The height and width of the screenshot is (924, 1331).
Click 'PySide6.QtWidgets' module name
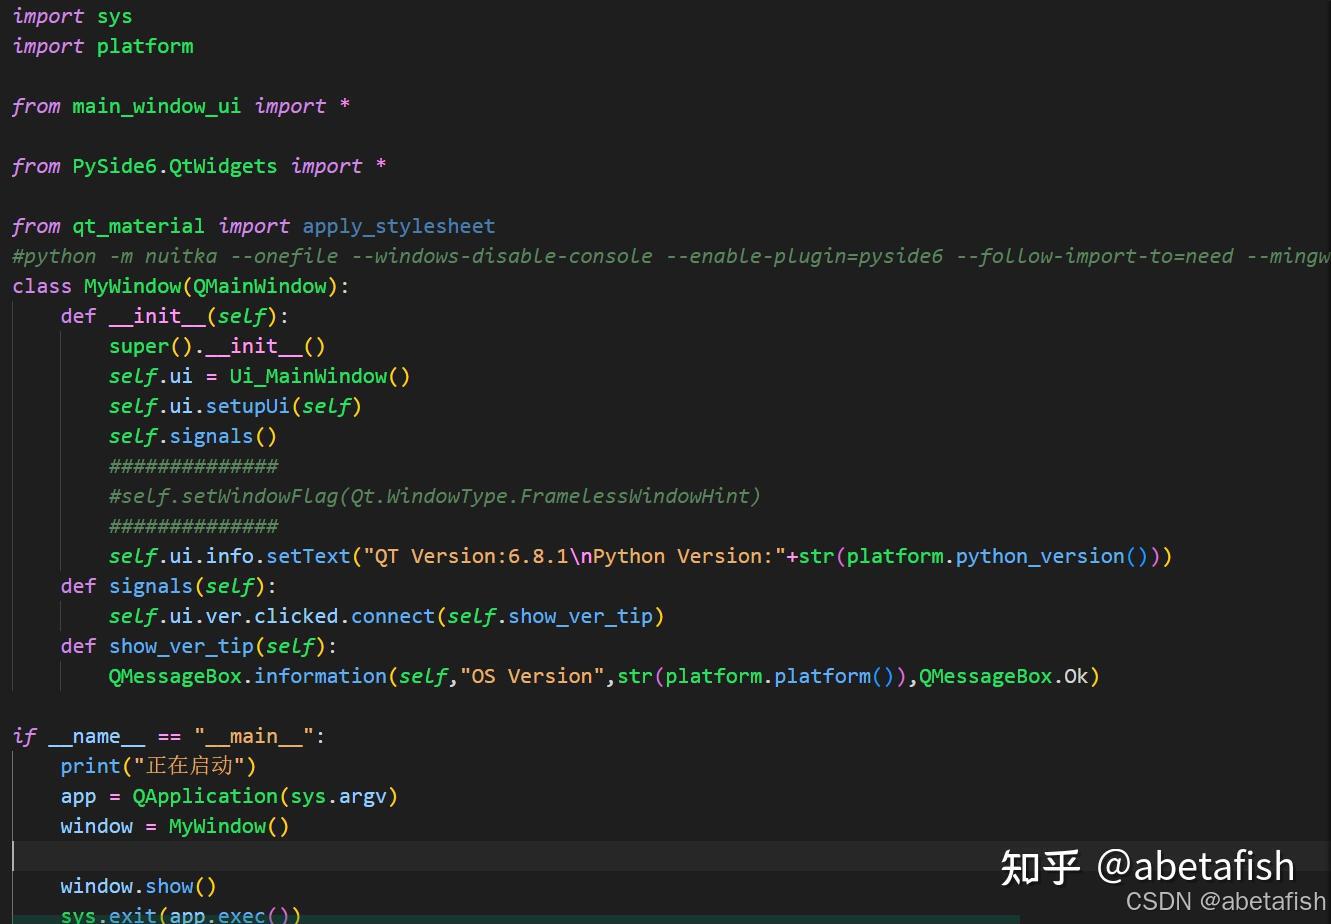174,166
